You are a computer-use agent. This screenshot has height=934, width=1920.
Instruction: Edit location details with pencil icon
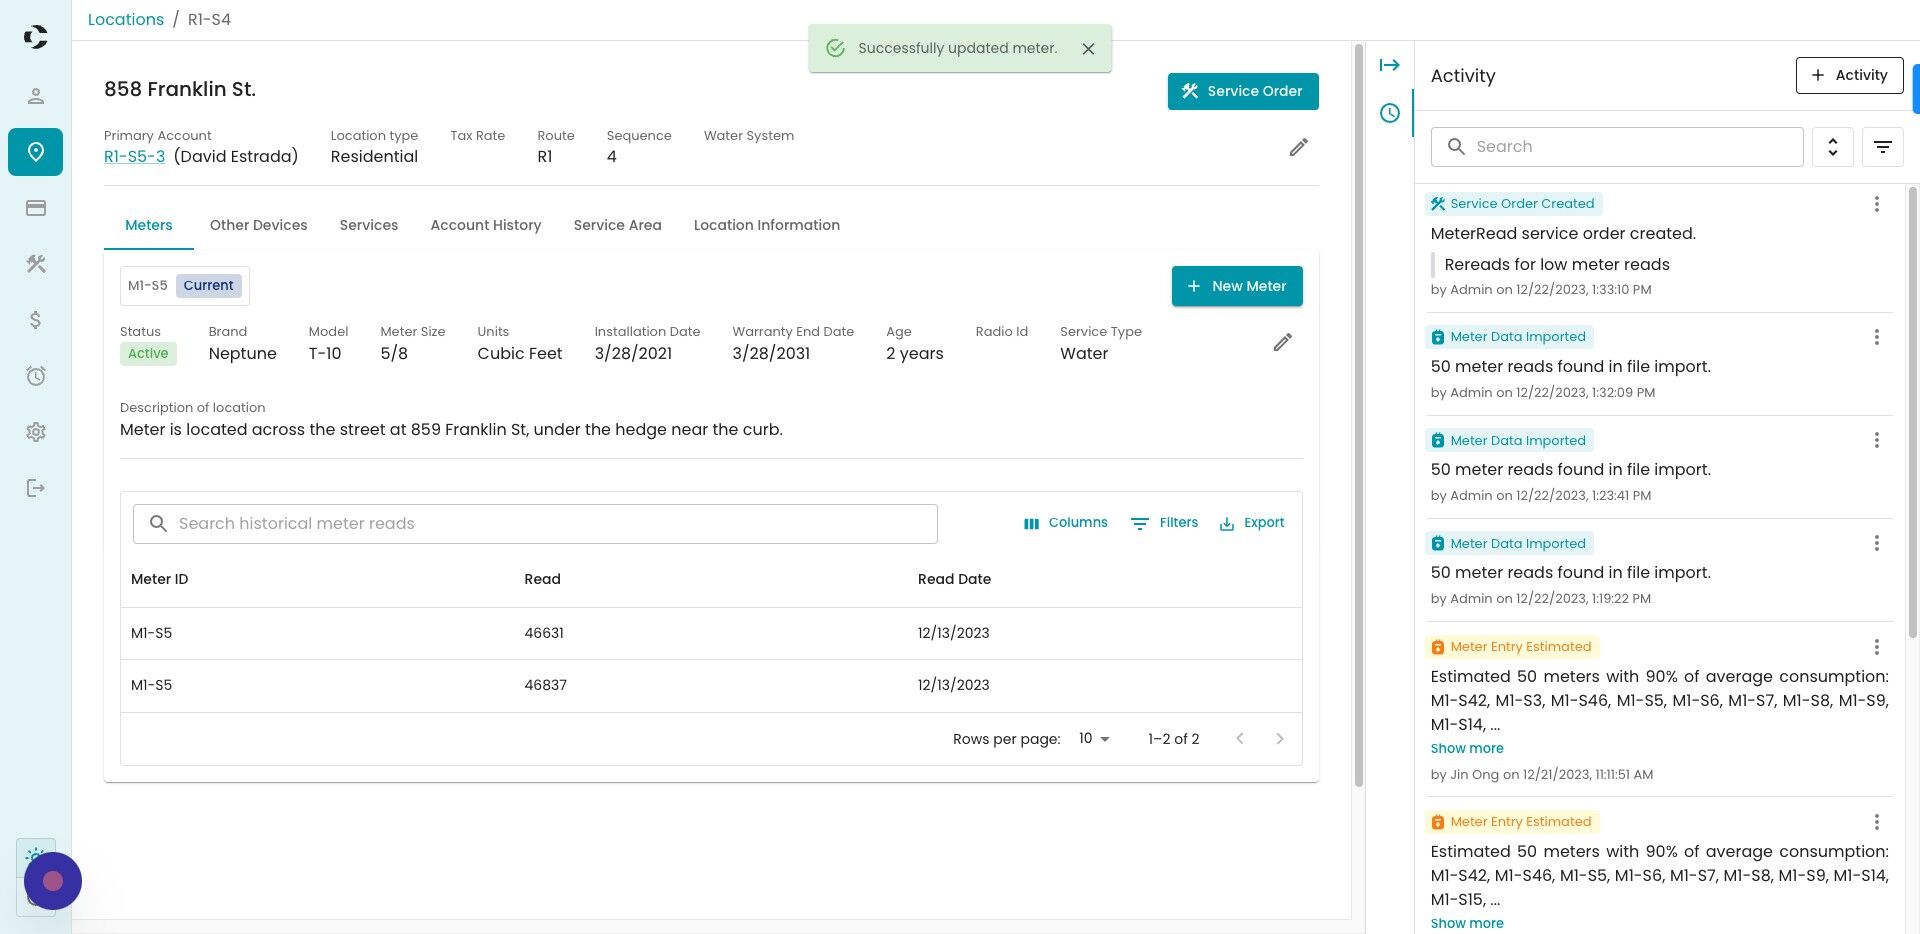(x=1298, y=148)
